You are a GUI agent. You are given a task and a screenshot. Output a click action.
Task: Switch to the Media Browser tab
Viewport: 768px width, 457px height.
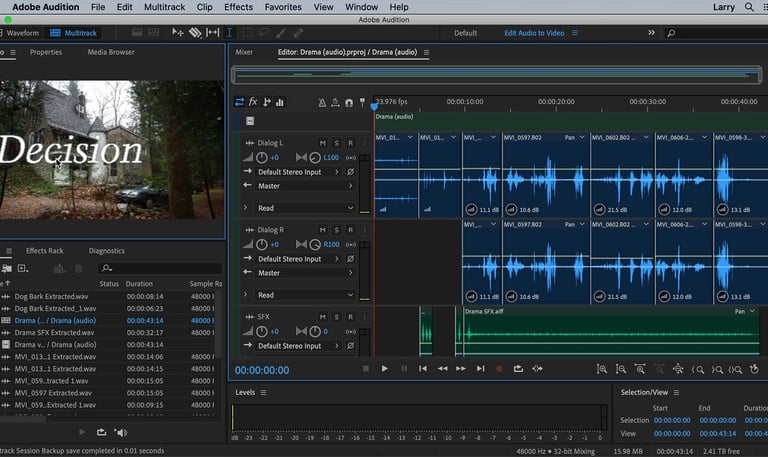(x=111, y=52)
